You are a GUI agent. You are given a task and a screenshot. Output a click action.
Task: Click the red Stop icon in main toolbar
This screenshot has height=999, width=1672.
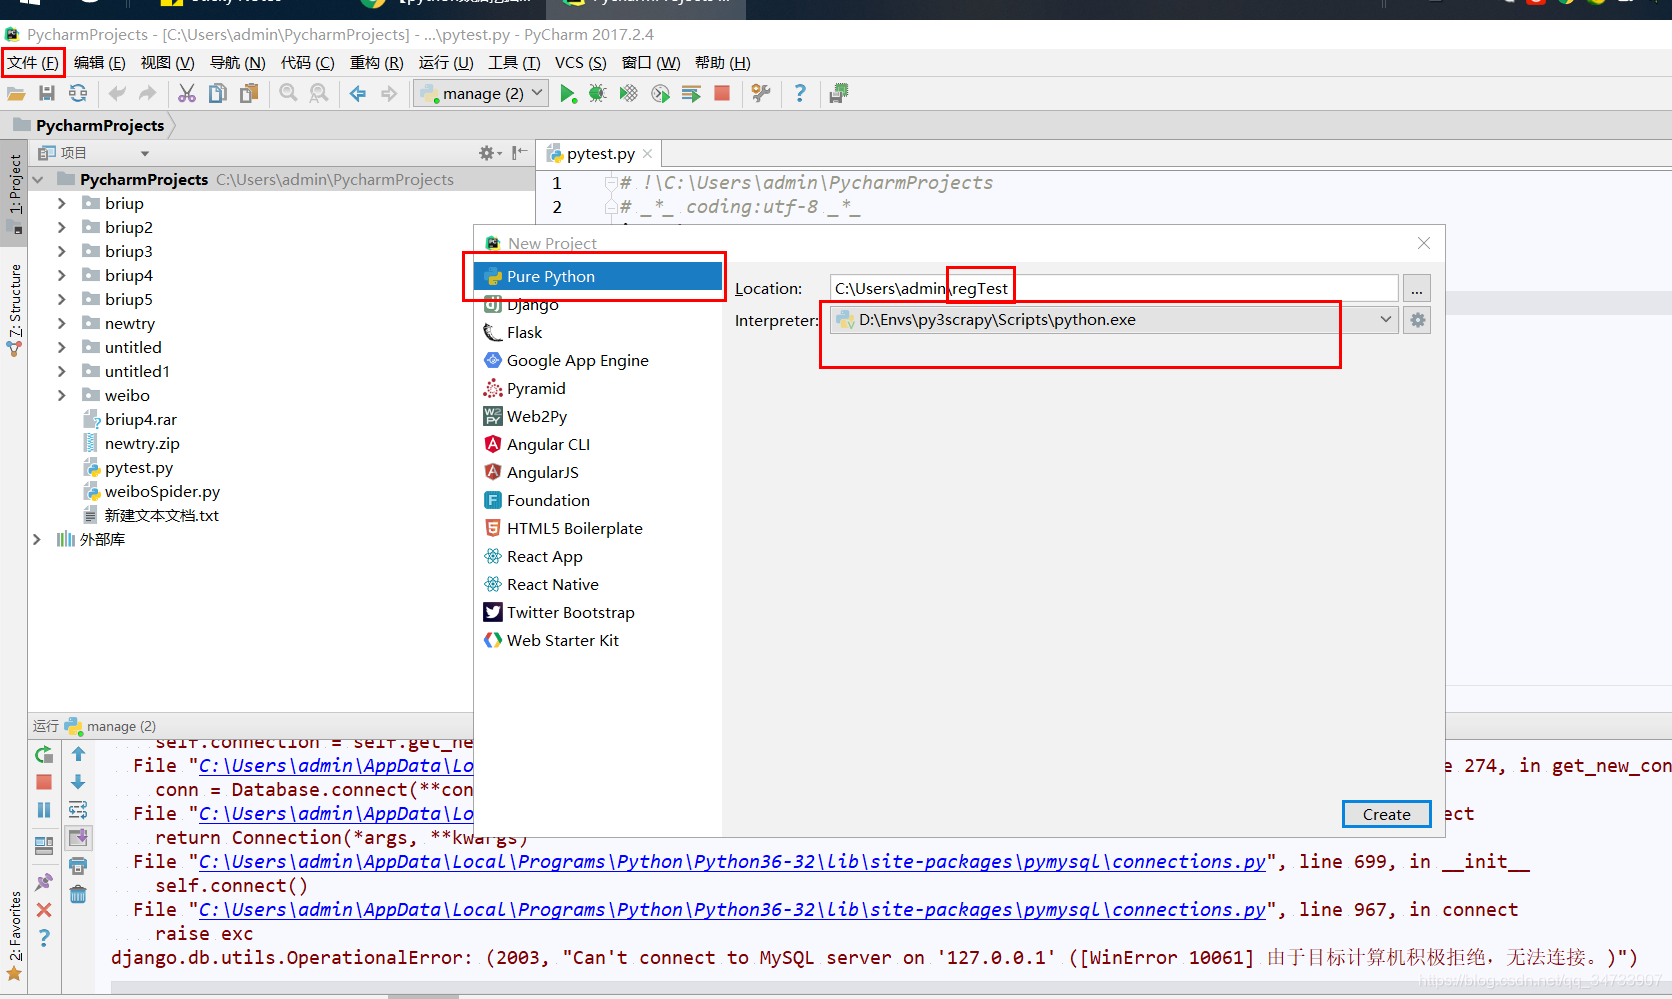(722, 93)
